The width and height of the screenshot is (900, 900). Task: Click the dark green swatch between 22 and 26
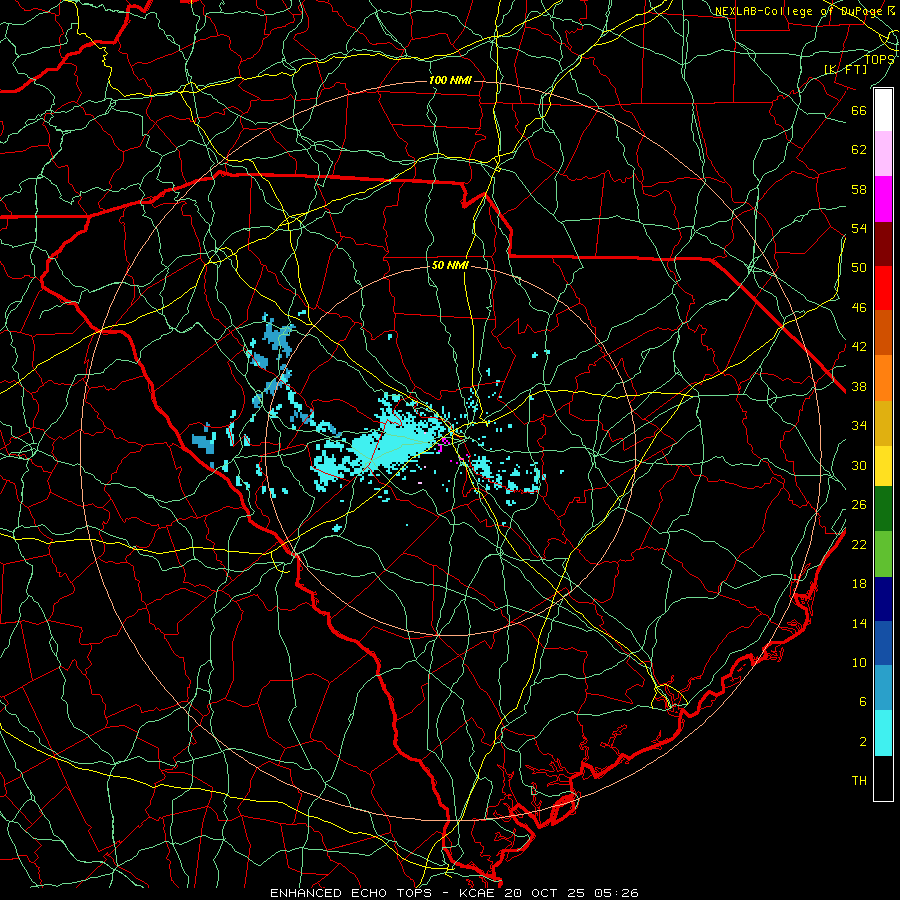coord(883,509)
